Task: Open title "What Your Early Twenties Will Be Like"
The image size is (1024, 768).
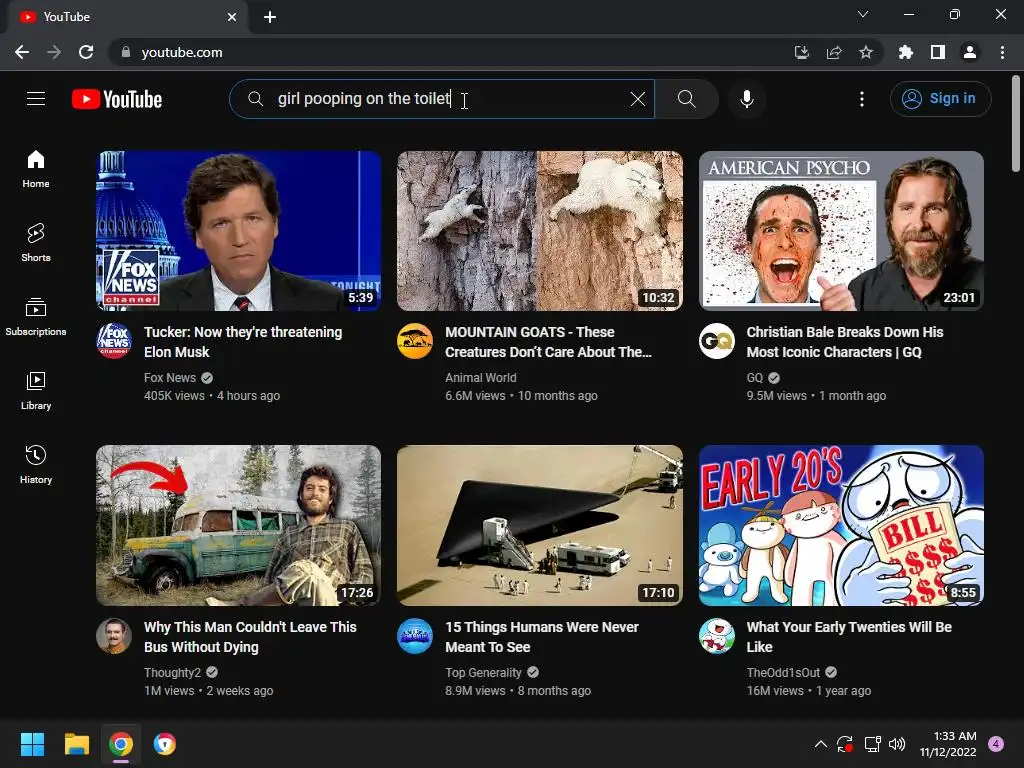Action: coord(849,637)
